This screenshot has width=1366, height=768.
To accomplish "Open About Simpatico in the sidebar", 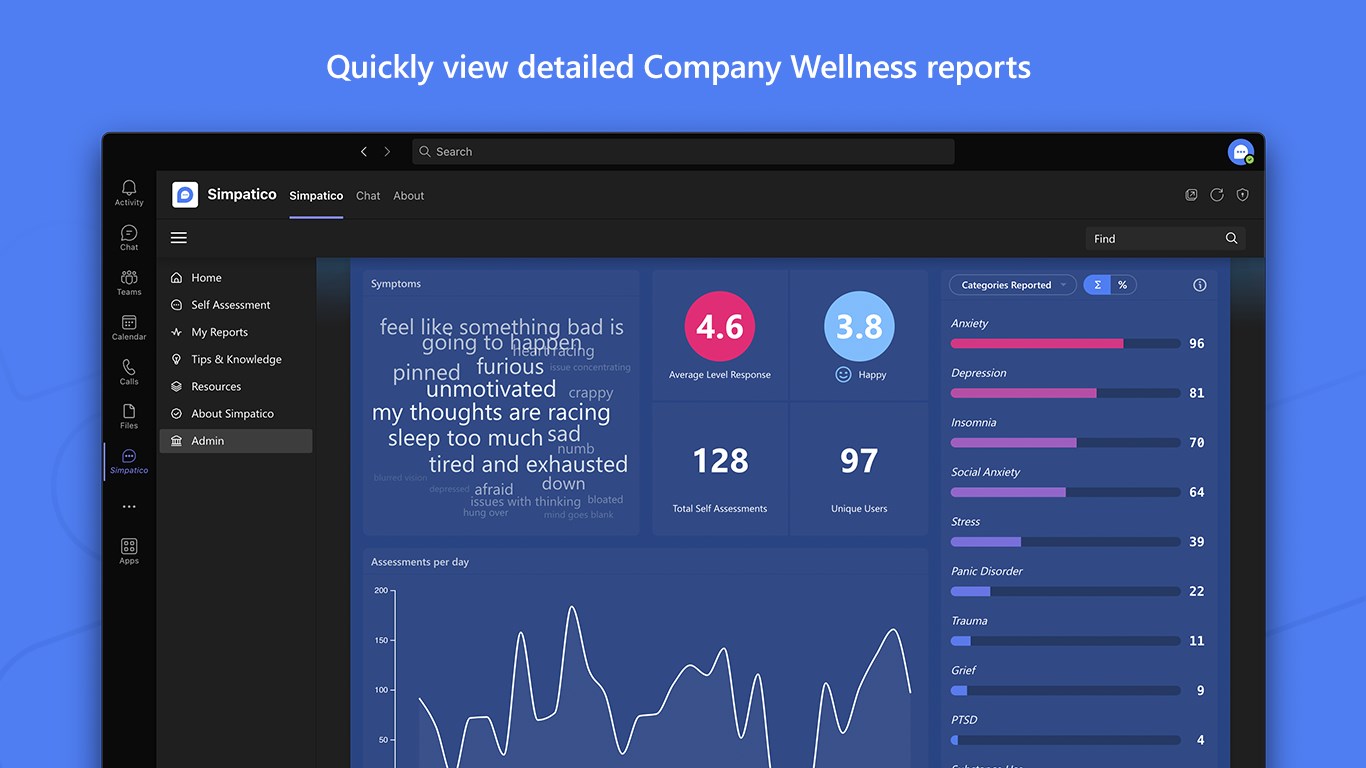I will 236,413.
